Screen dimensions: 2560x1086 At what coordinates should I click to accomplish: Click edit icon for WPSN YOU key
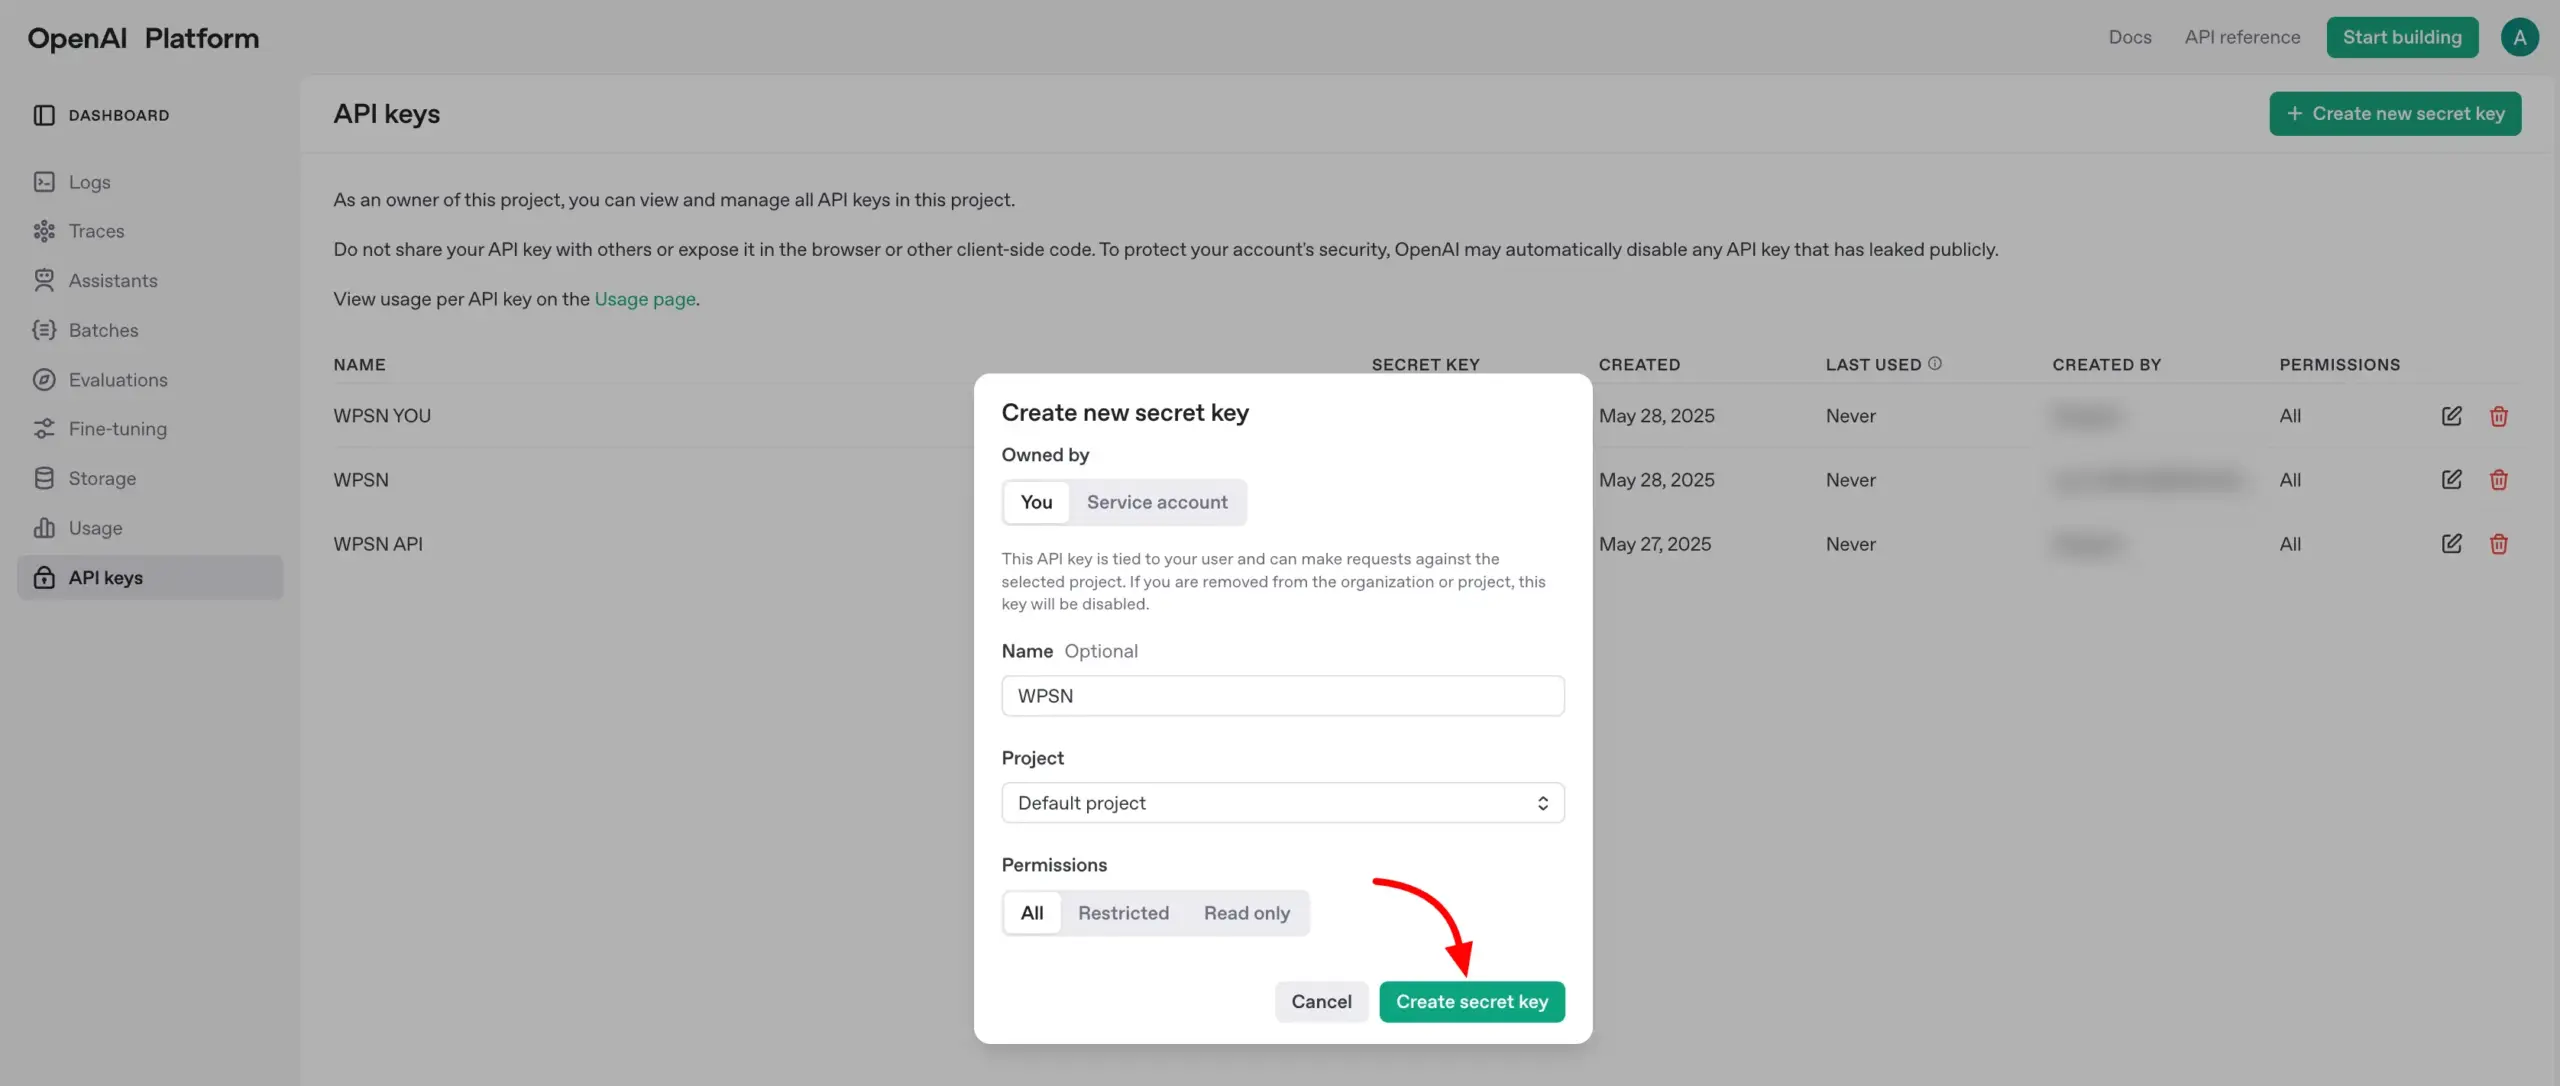[x=2451, y=416]
